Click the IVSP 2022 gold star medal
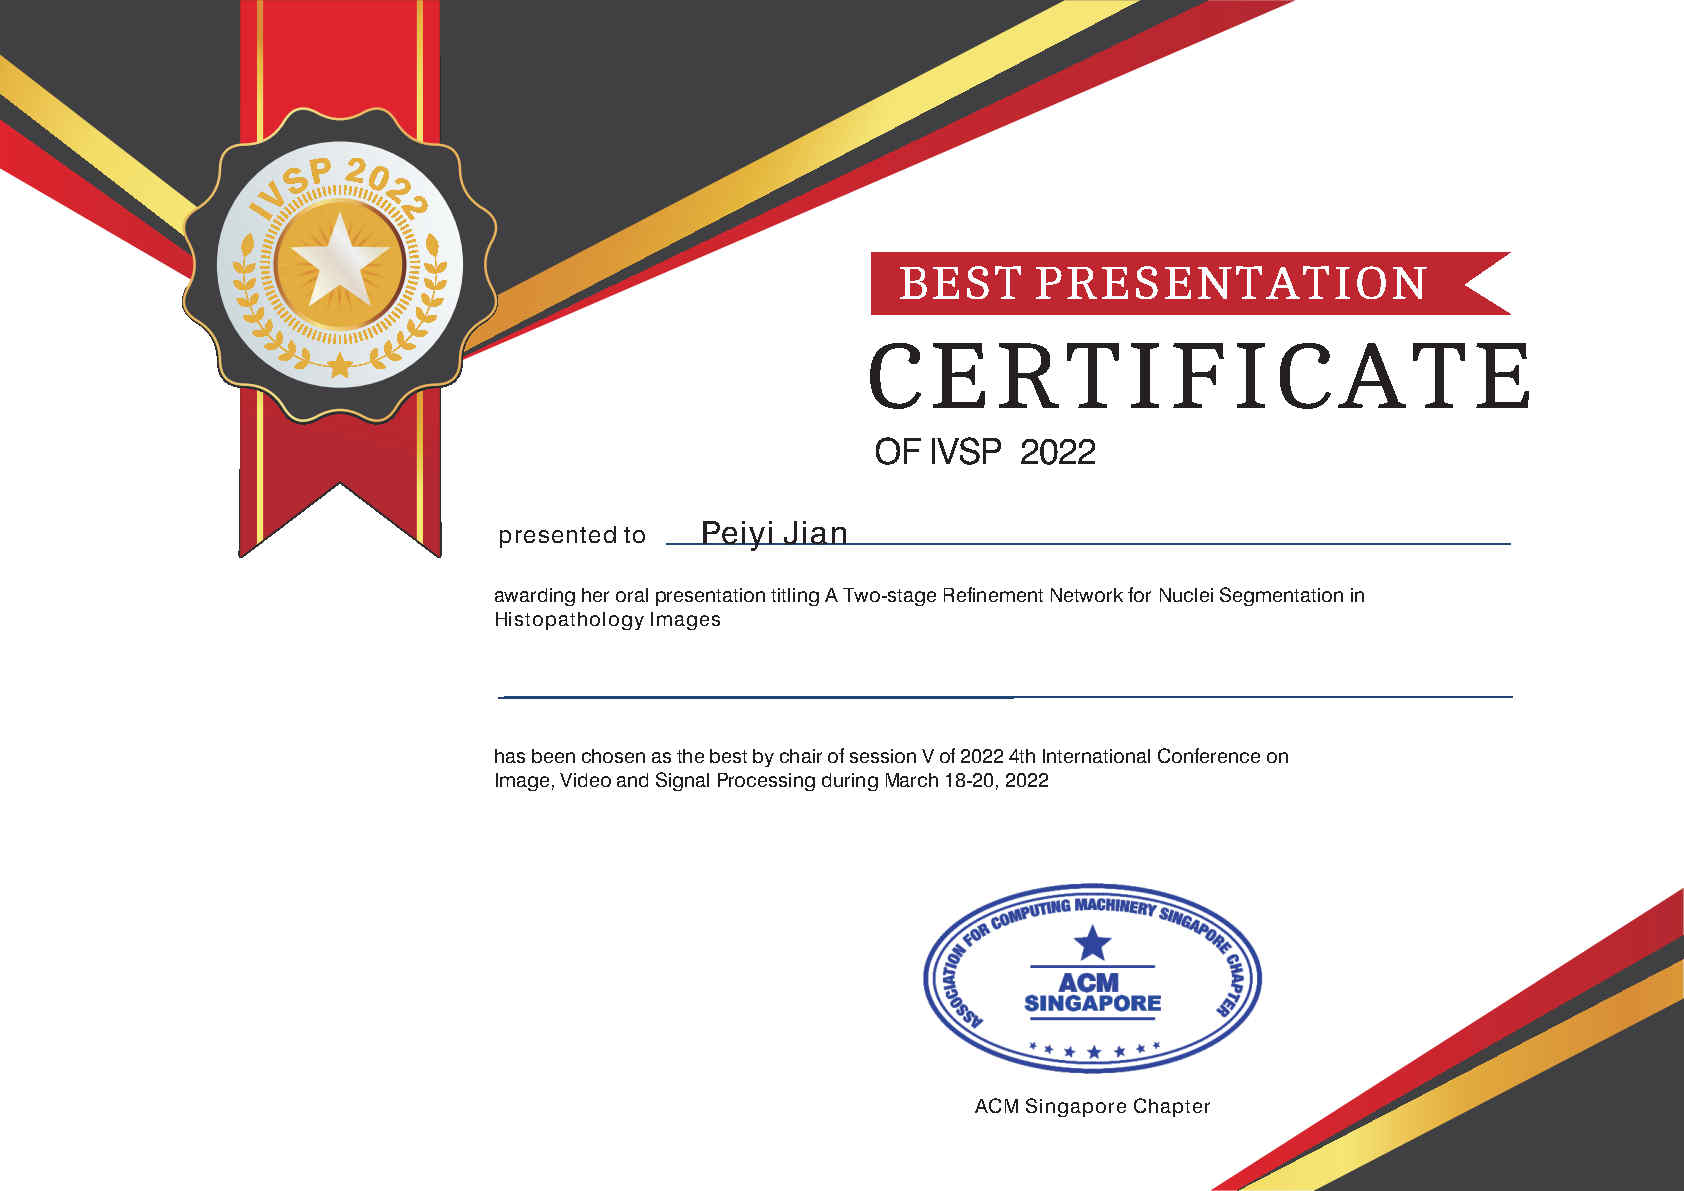 [340, 266]
